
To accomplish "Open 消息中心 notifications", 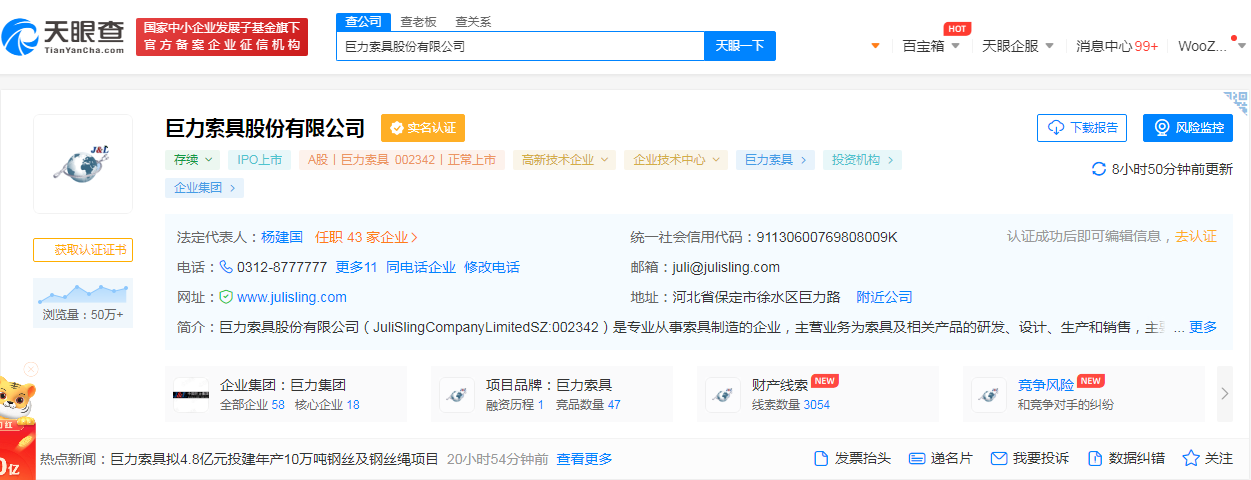I will 1117,46.
